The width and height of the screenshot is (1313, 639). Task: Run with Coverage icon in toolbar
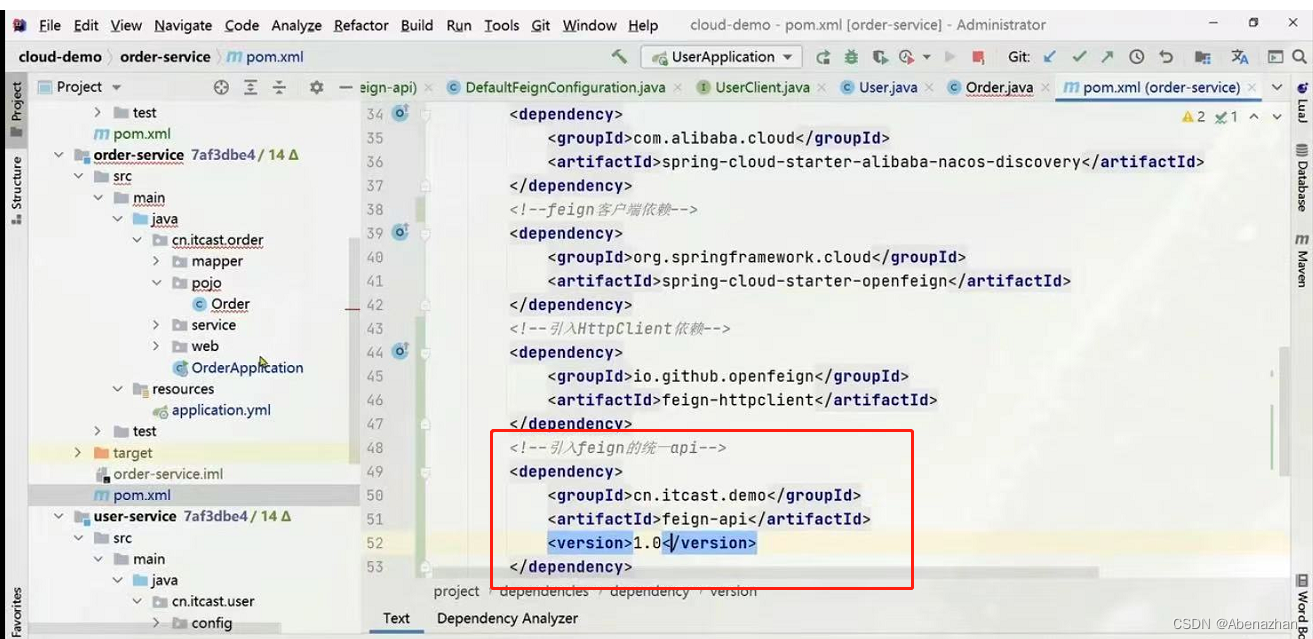click(x=880, y=57)
